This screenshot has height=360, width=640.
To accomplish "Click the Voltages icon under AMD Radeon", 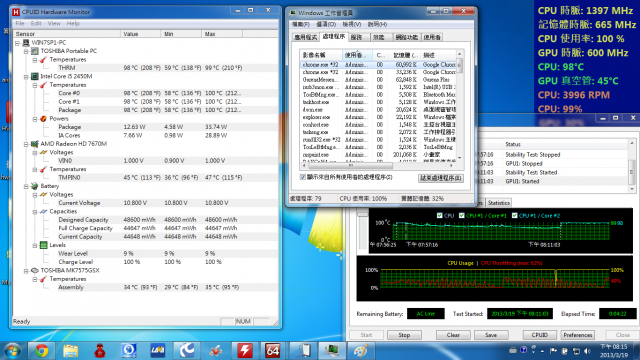I will pos(43,152).
